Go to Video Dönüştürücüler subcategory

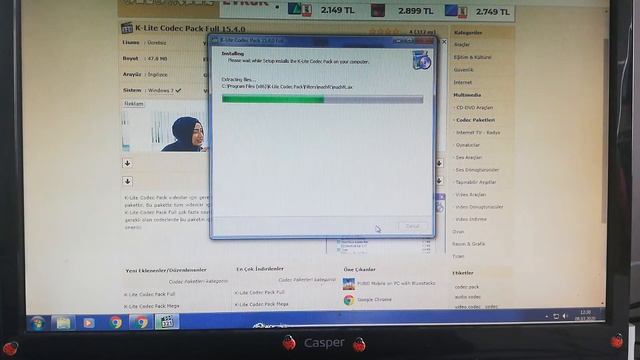pyautogui.click(x=479, y=207)
